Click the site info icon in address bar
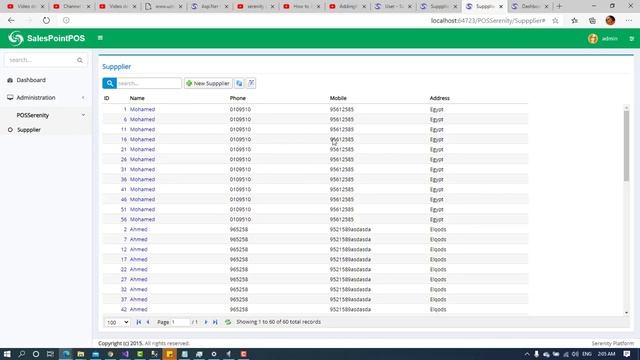 (66, 20)
